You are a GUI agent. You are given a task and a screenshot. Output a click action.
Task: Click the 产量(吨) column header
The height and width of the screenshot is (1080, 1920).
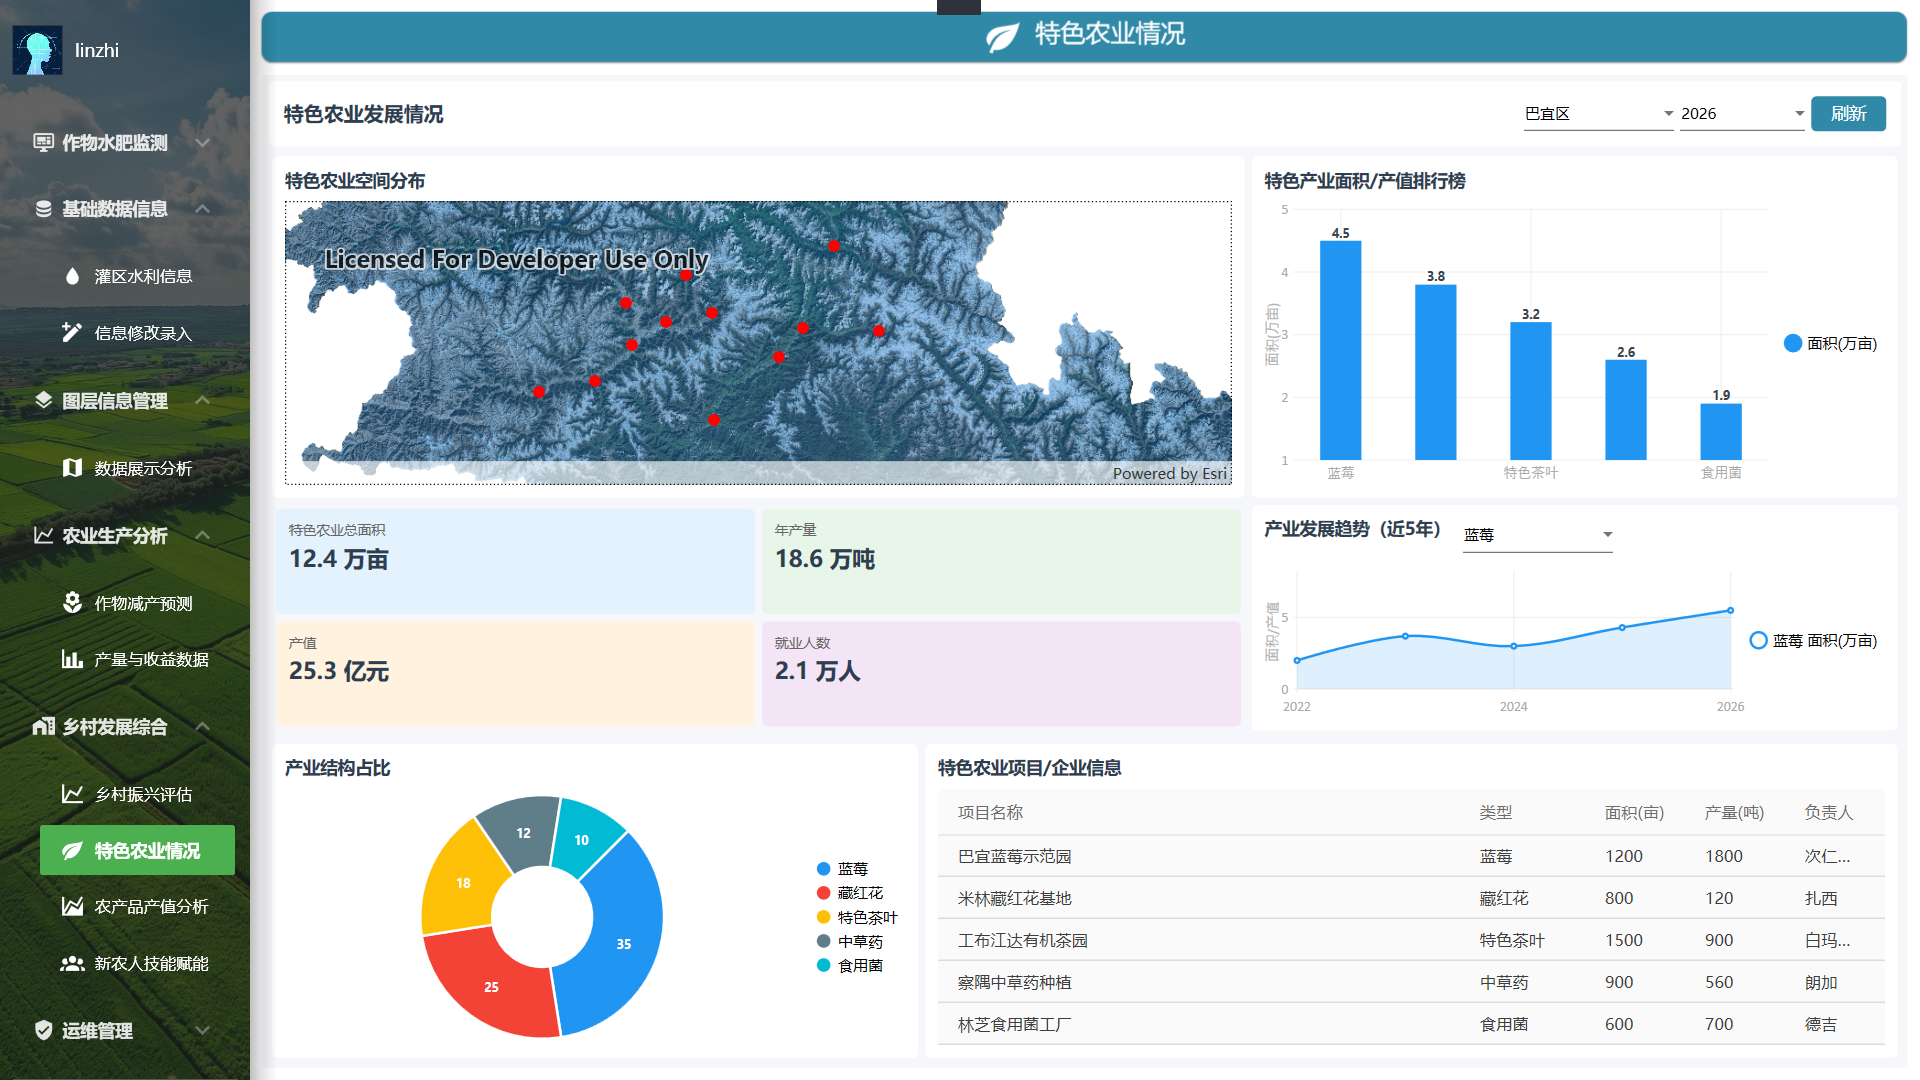pyautogui.click(x=1734, y=813)
